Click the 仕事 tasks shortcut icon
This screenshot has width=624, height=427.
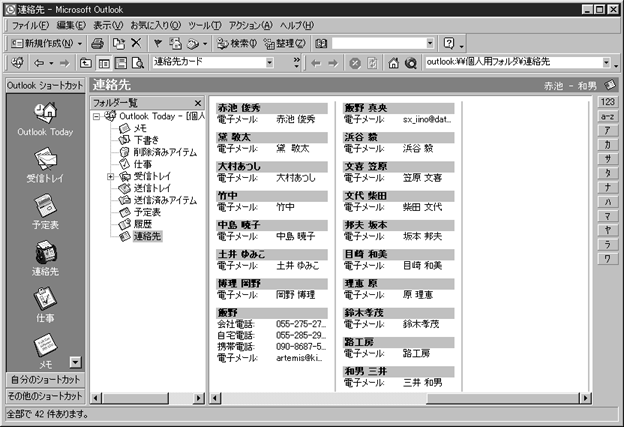point(44,298)
